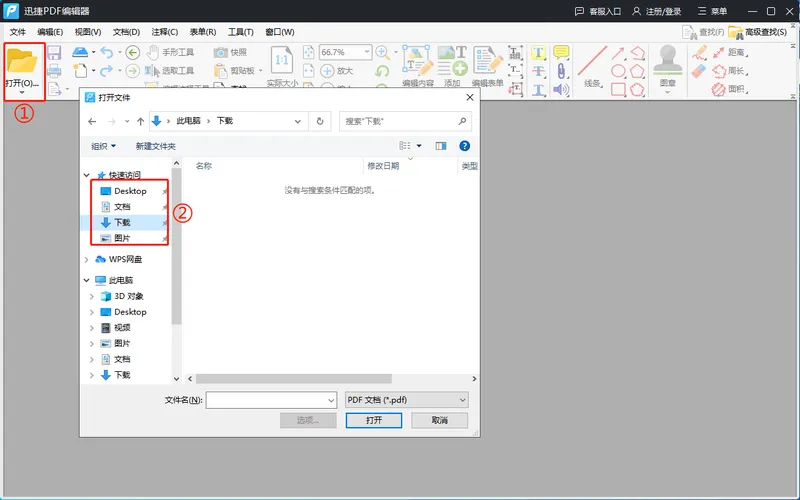Select the Perimeter (周长) measuring tool
The width and height of the screenshot is (800, 500).
point(730,71)
